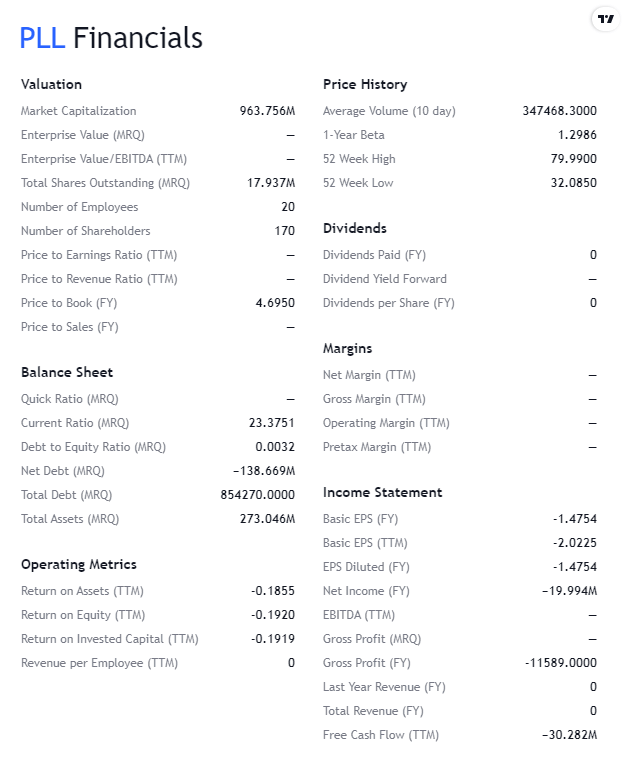This screenshot has width=638, height=770.
Task: Select the 963.756M market cap value
Action: [x=267, y=111]
